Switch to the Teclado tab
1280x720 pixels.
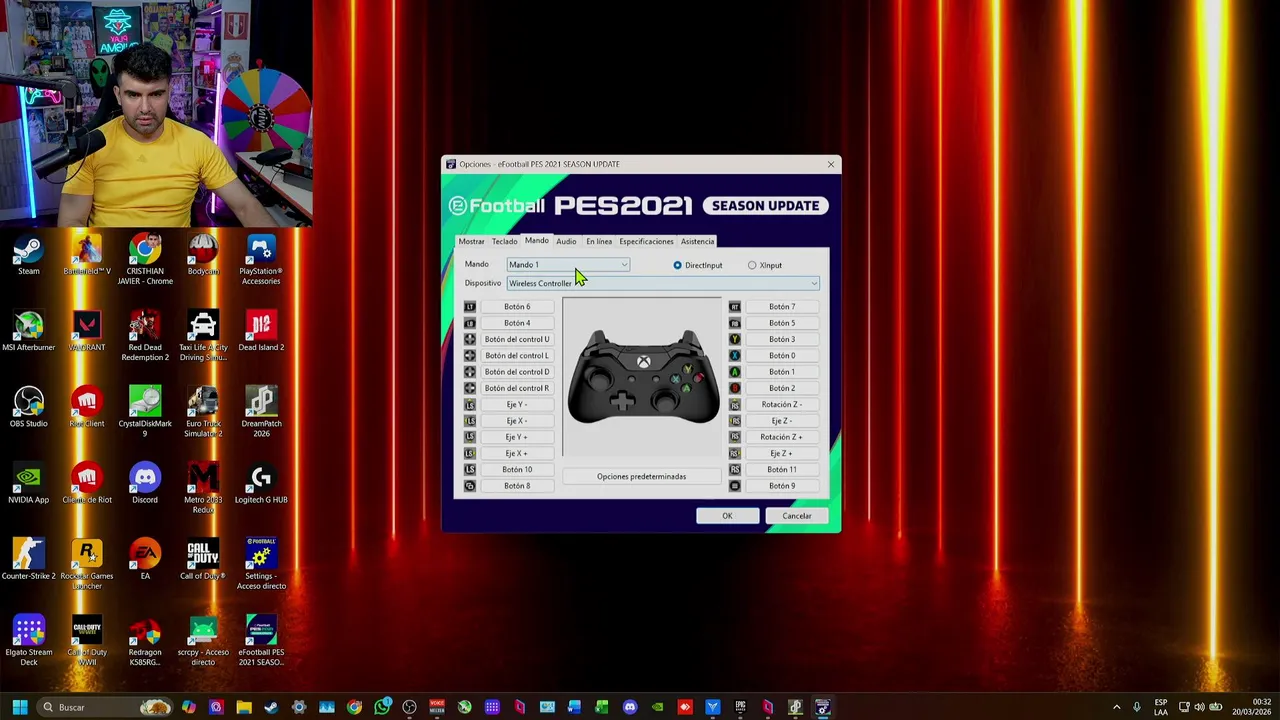tap(504, 241)
